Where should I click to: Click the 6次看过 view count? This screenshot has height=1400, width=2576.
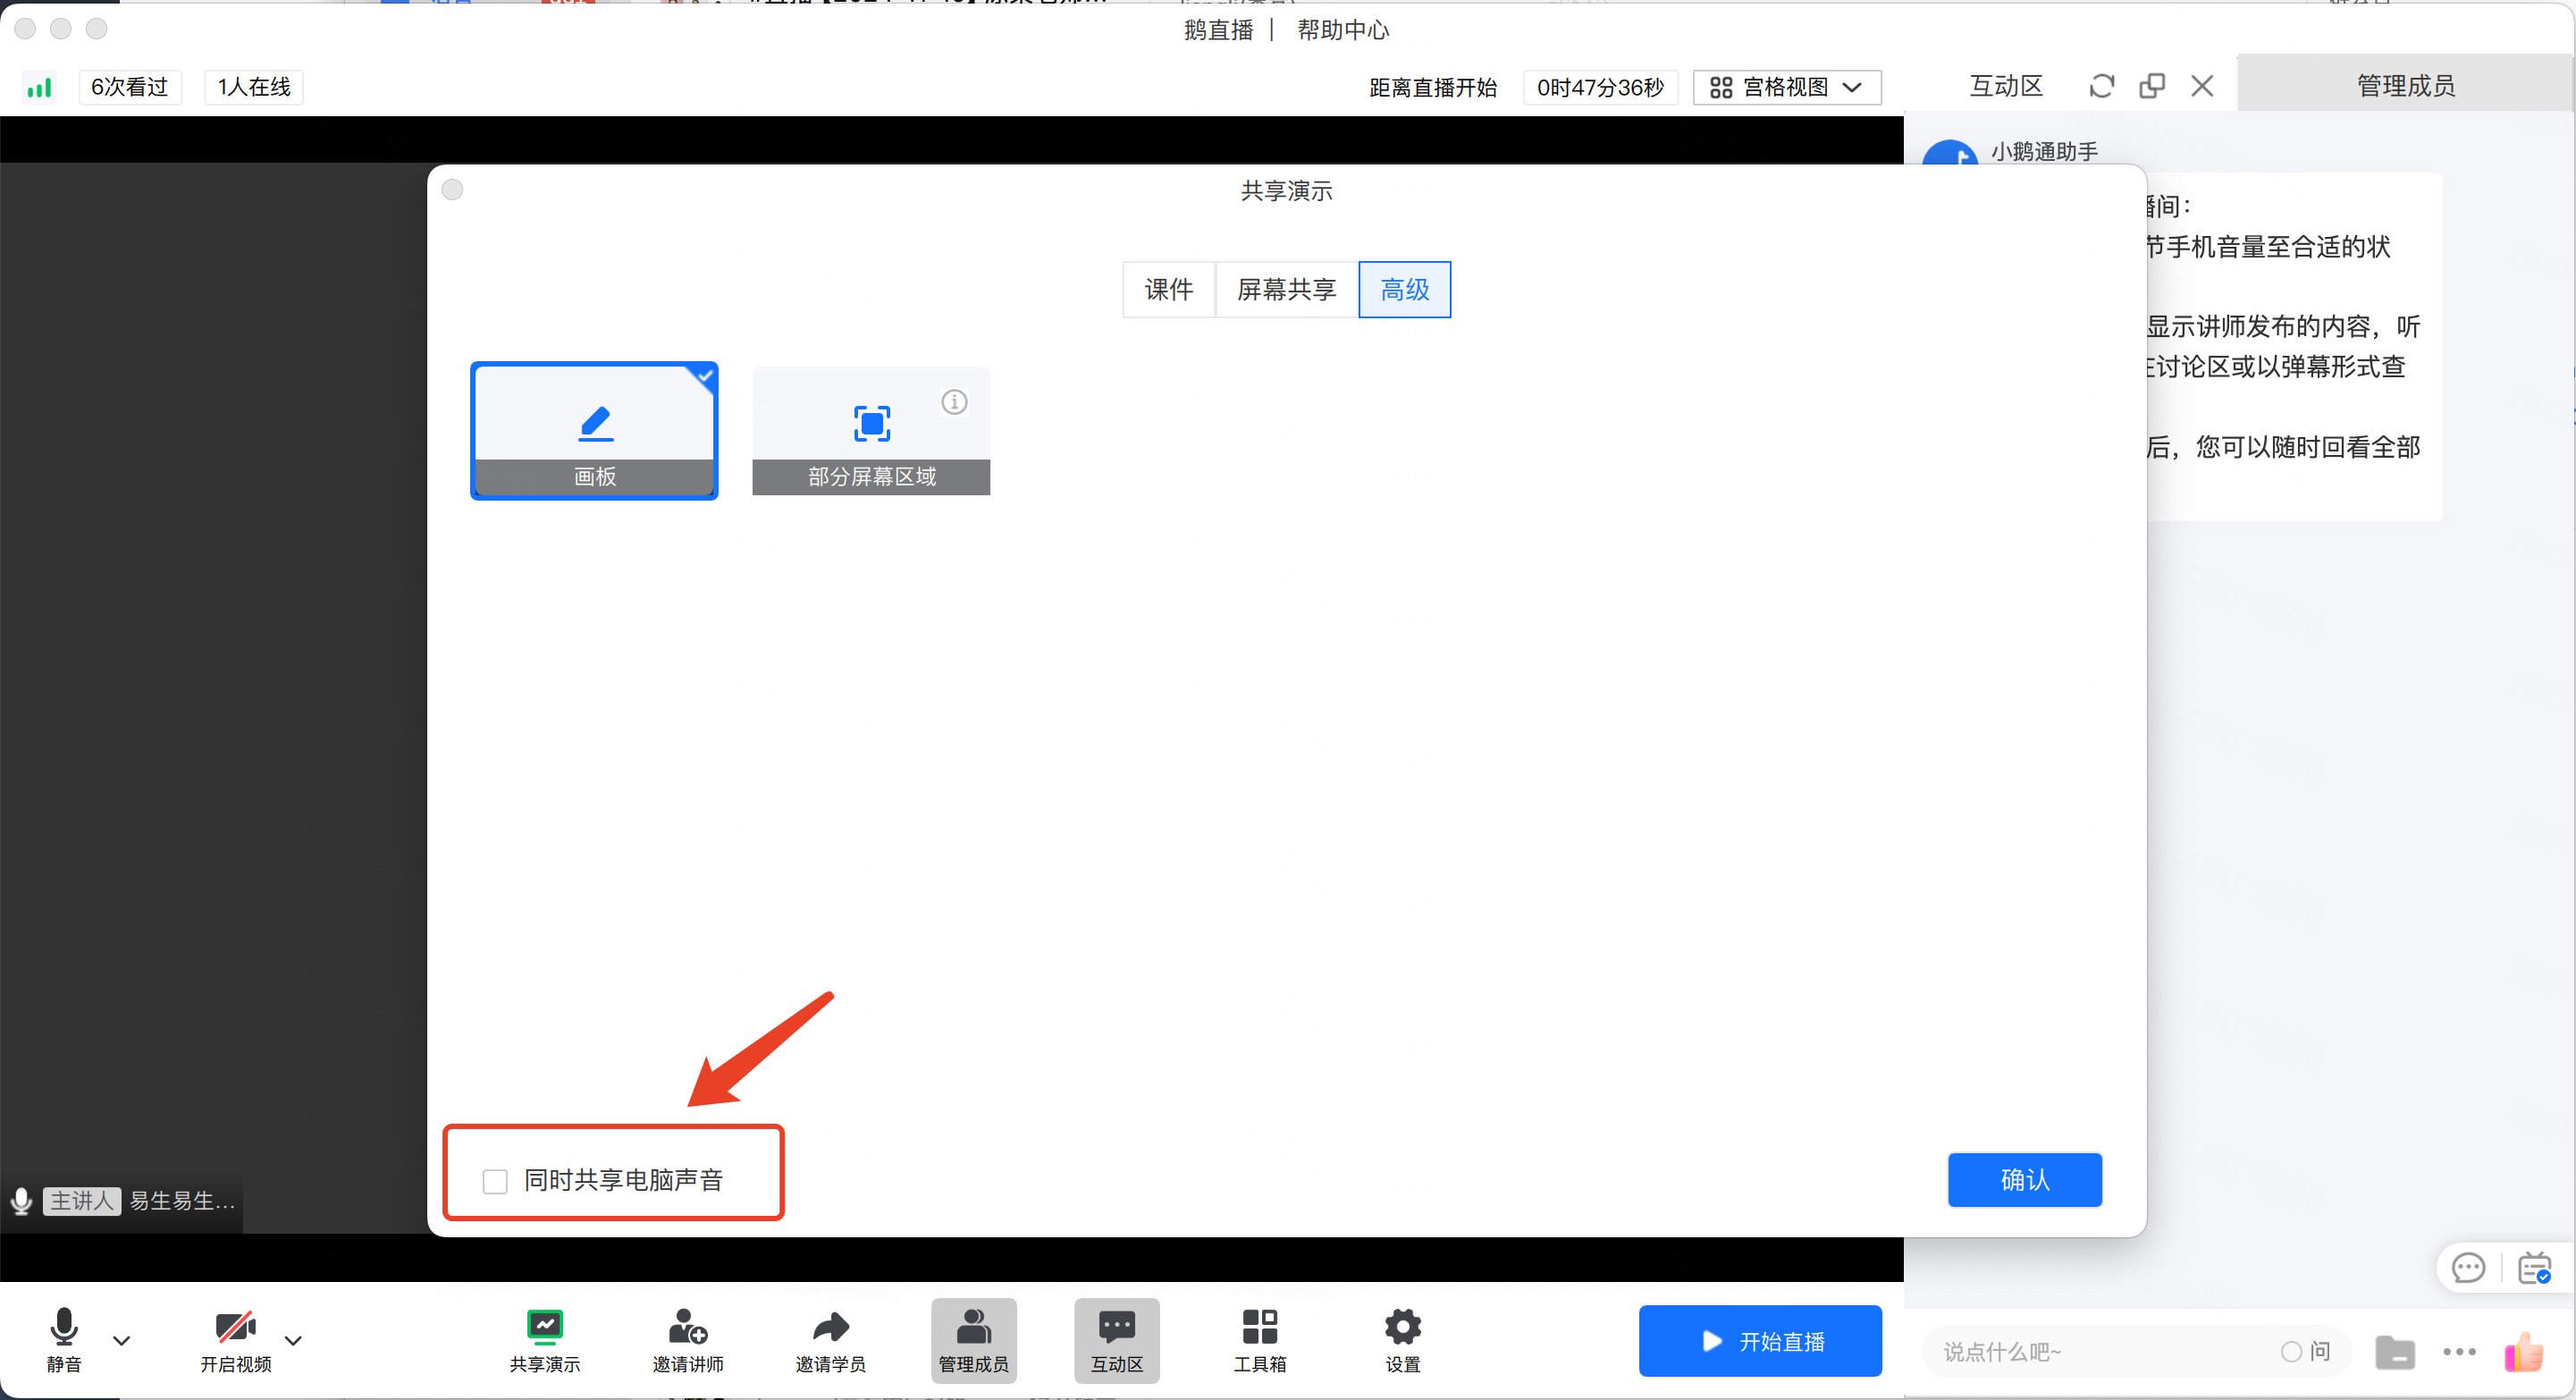(x=130, y=87)
